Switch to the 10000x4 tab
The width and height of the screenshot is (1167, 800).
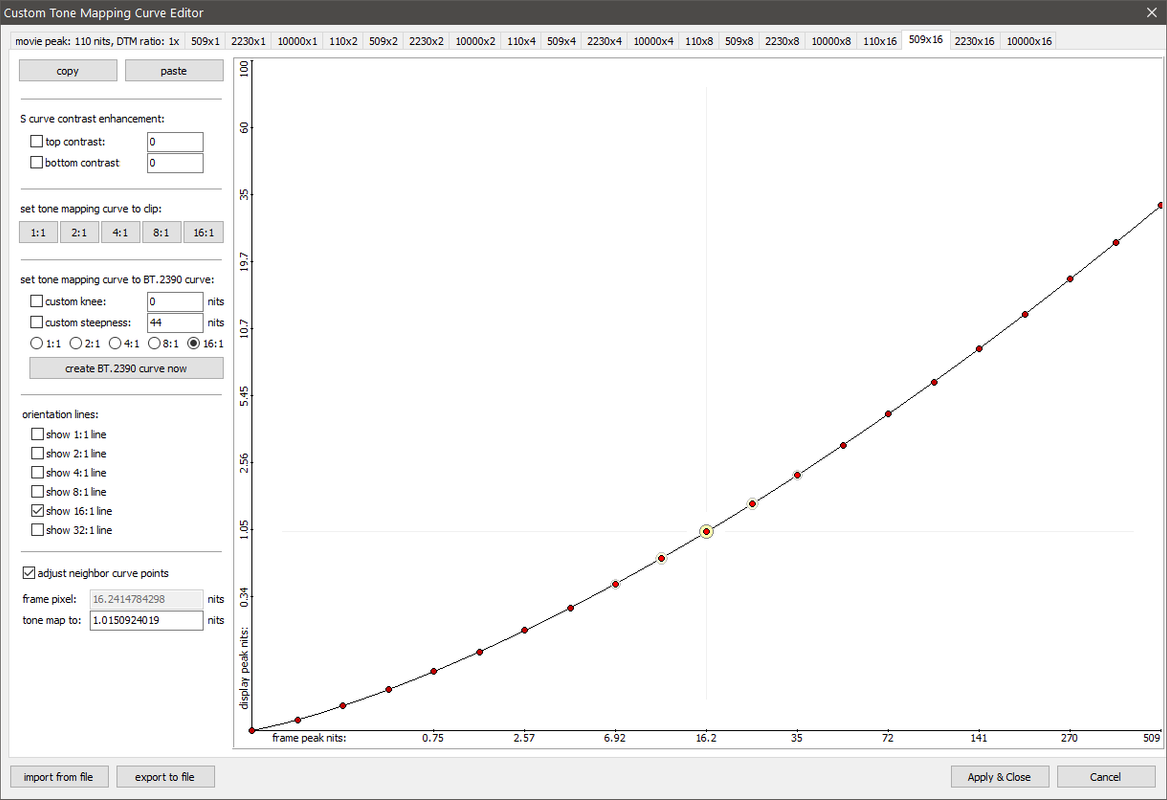pyautogui.click(x=653, y=41)
